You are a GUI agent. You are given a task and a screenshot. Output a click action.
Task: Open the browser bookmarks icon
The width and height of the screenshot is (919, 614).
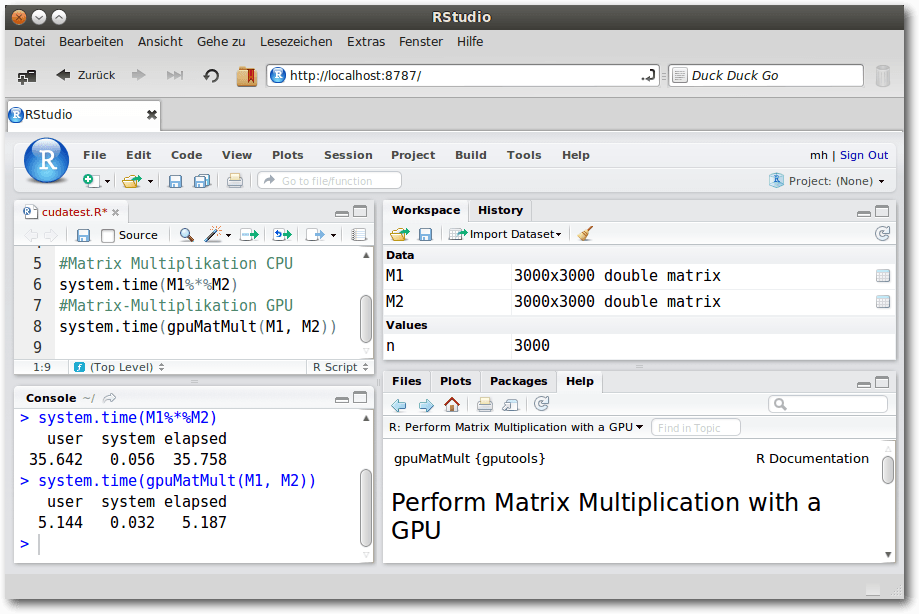247,76
